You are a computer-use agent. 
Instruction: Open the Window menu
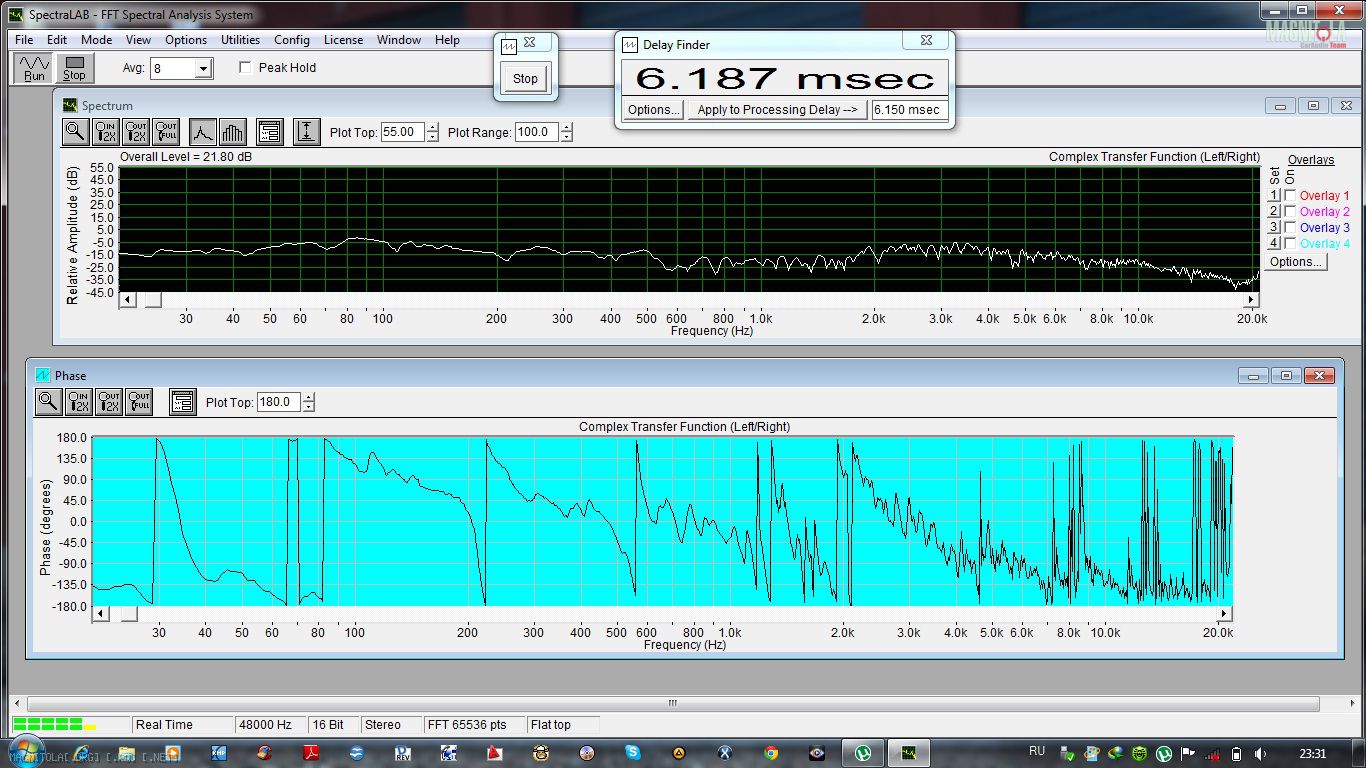(398, 40)
